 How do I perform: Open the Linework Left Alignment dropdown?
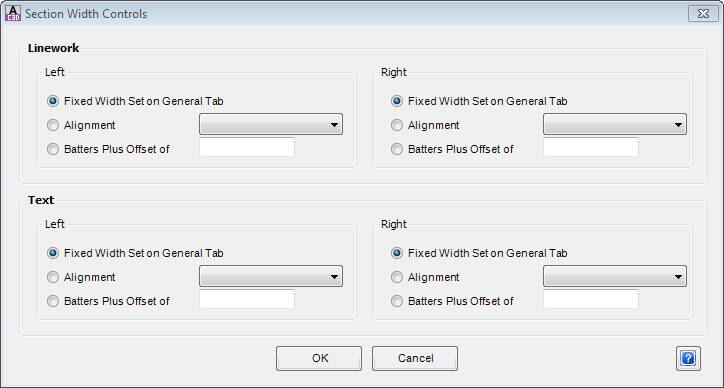pyautogui.click(x=271, y=124)
